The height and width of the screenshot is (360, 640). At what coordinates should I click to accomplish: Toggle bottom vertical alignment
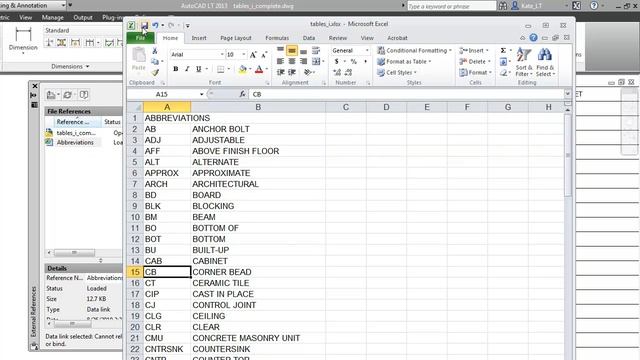303,51
